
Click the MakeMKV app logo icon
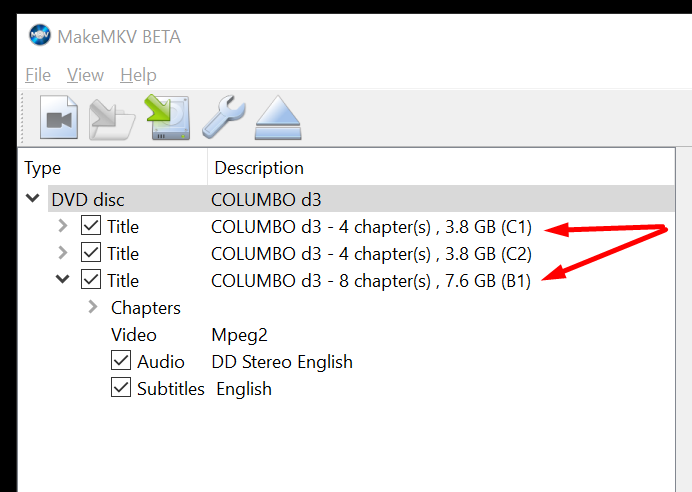coord(40,35)
